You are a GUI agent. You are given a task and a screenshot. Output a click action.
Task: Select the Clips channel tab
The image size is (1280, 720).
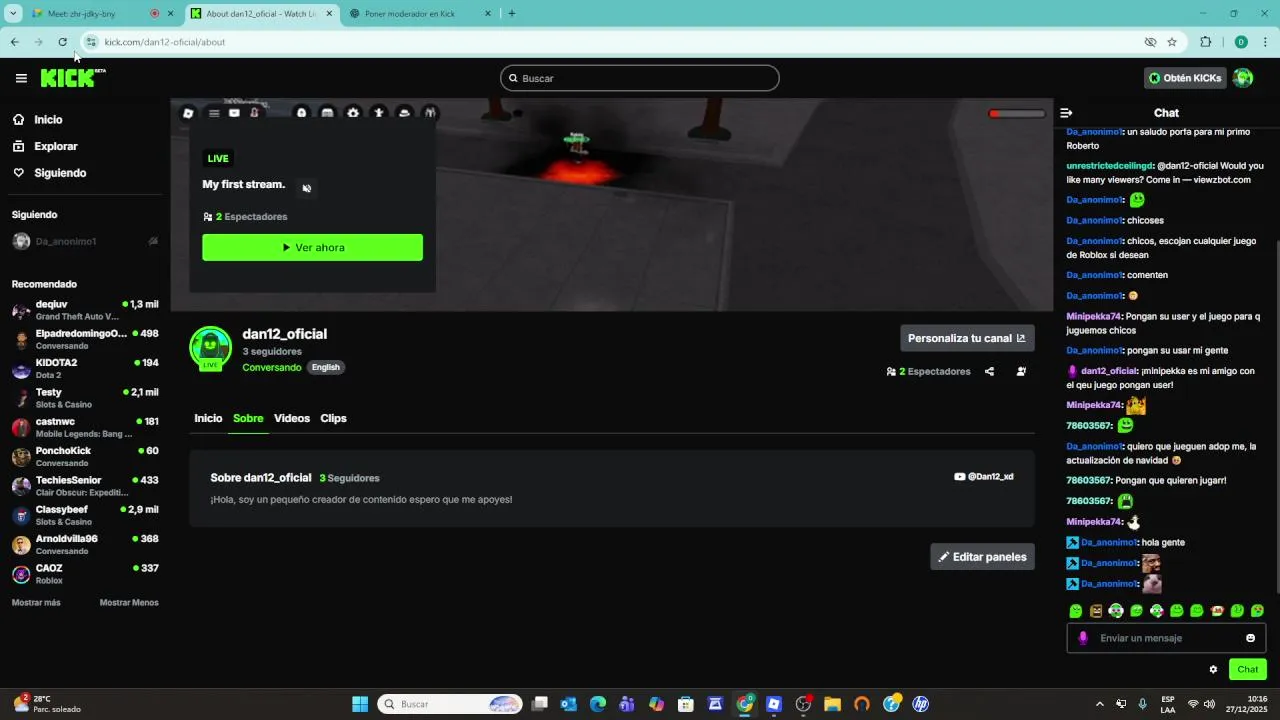(333, 418)
